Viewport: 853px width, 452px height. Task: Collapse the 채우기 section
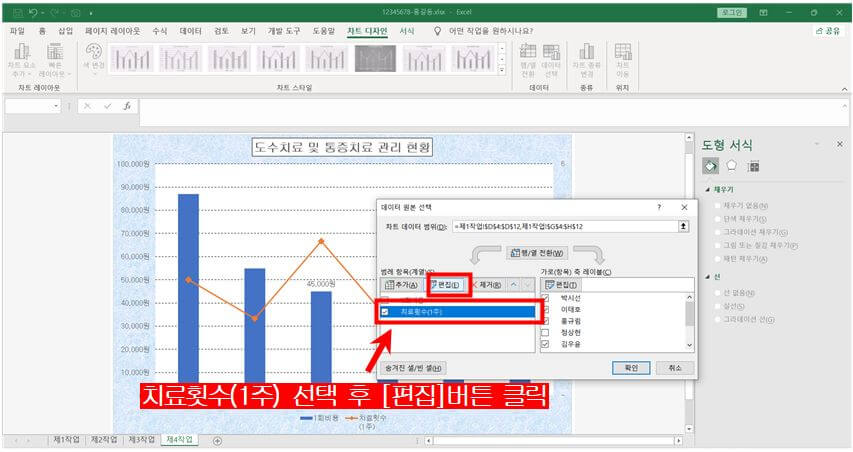pyautogui.click(x=708, y=190)
